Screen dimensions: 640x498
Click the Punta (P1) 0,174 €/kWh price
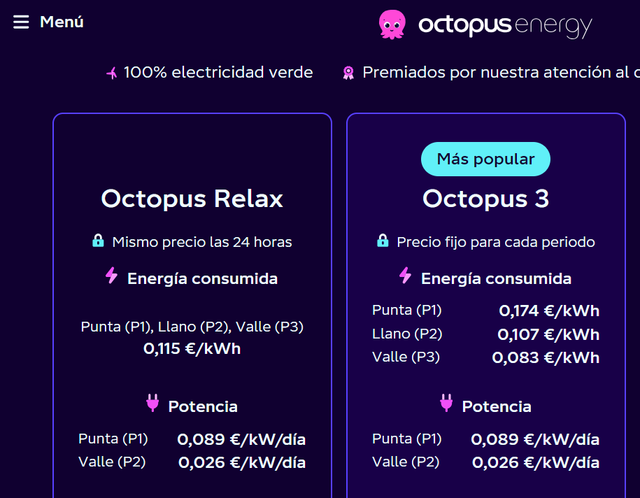549,311
